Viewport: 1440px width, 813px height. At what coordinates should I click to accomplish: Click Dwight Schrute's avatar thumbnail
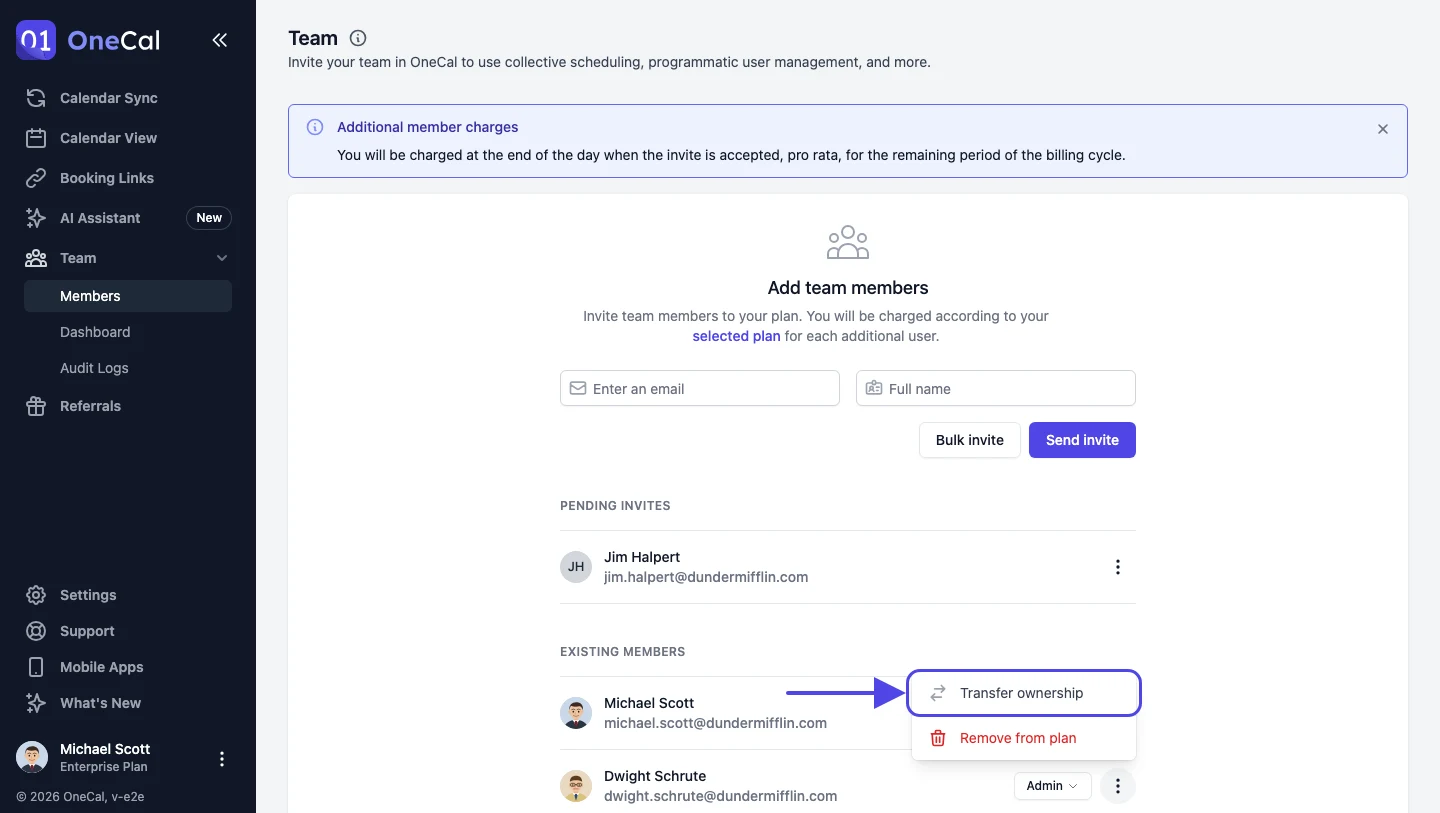click(576, 786)
